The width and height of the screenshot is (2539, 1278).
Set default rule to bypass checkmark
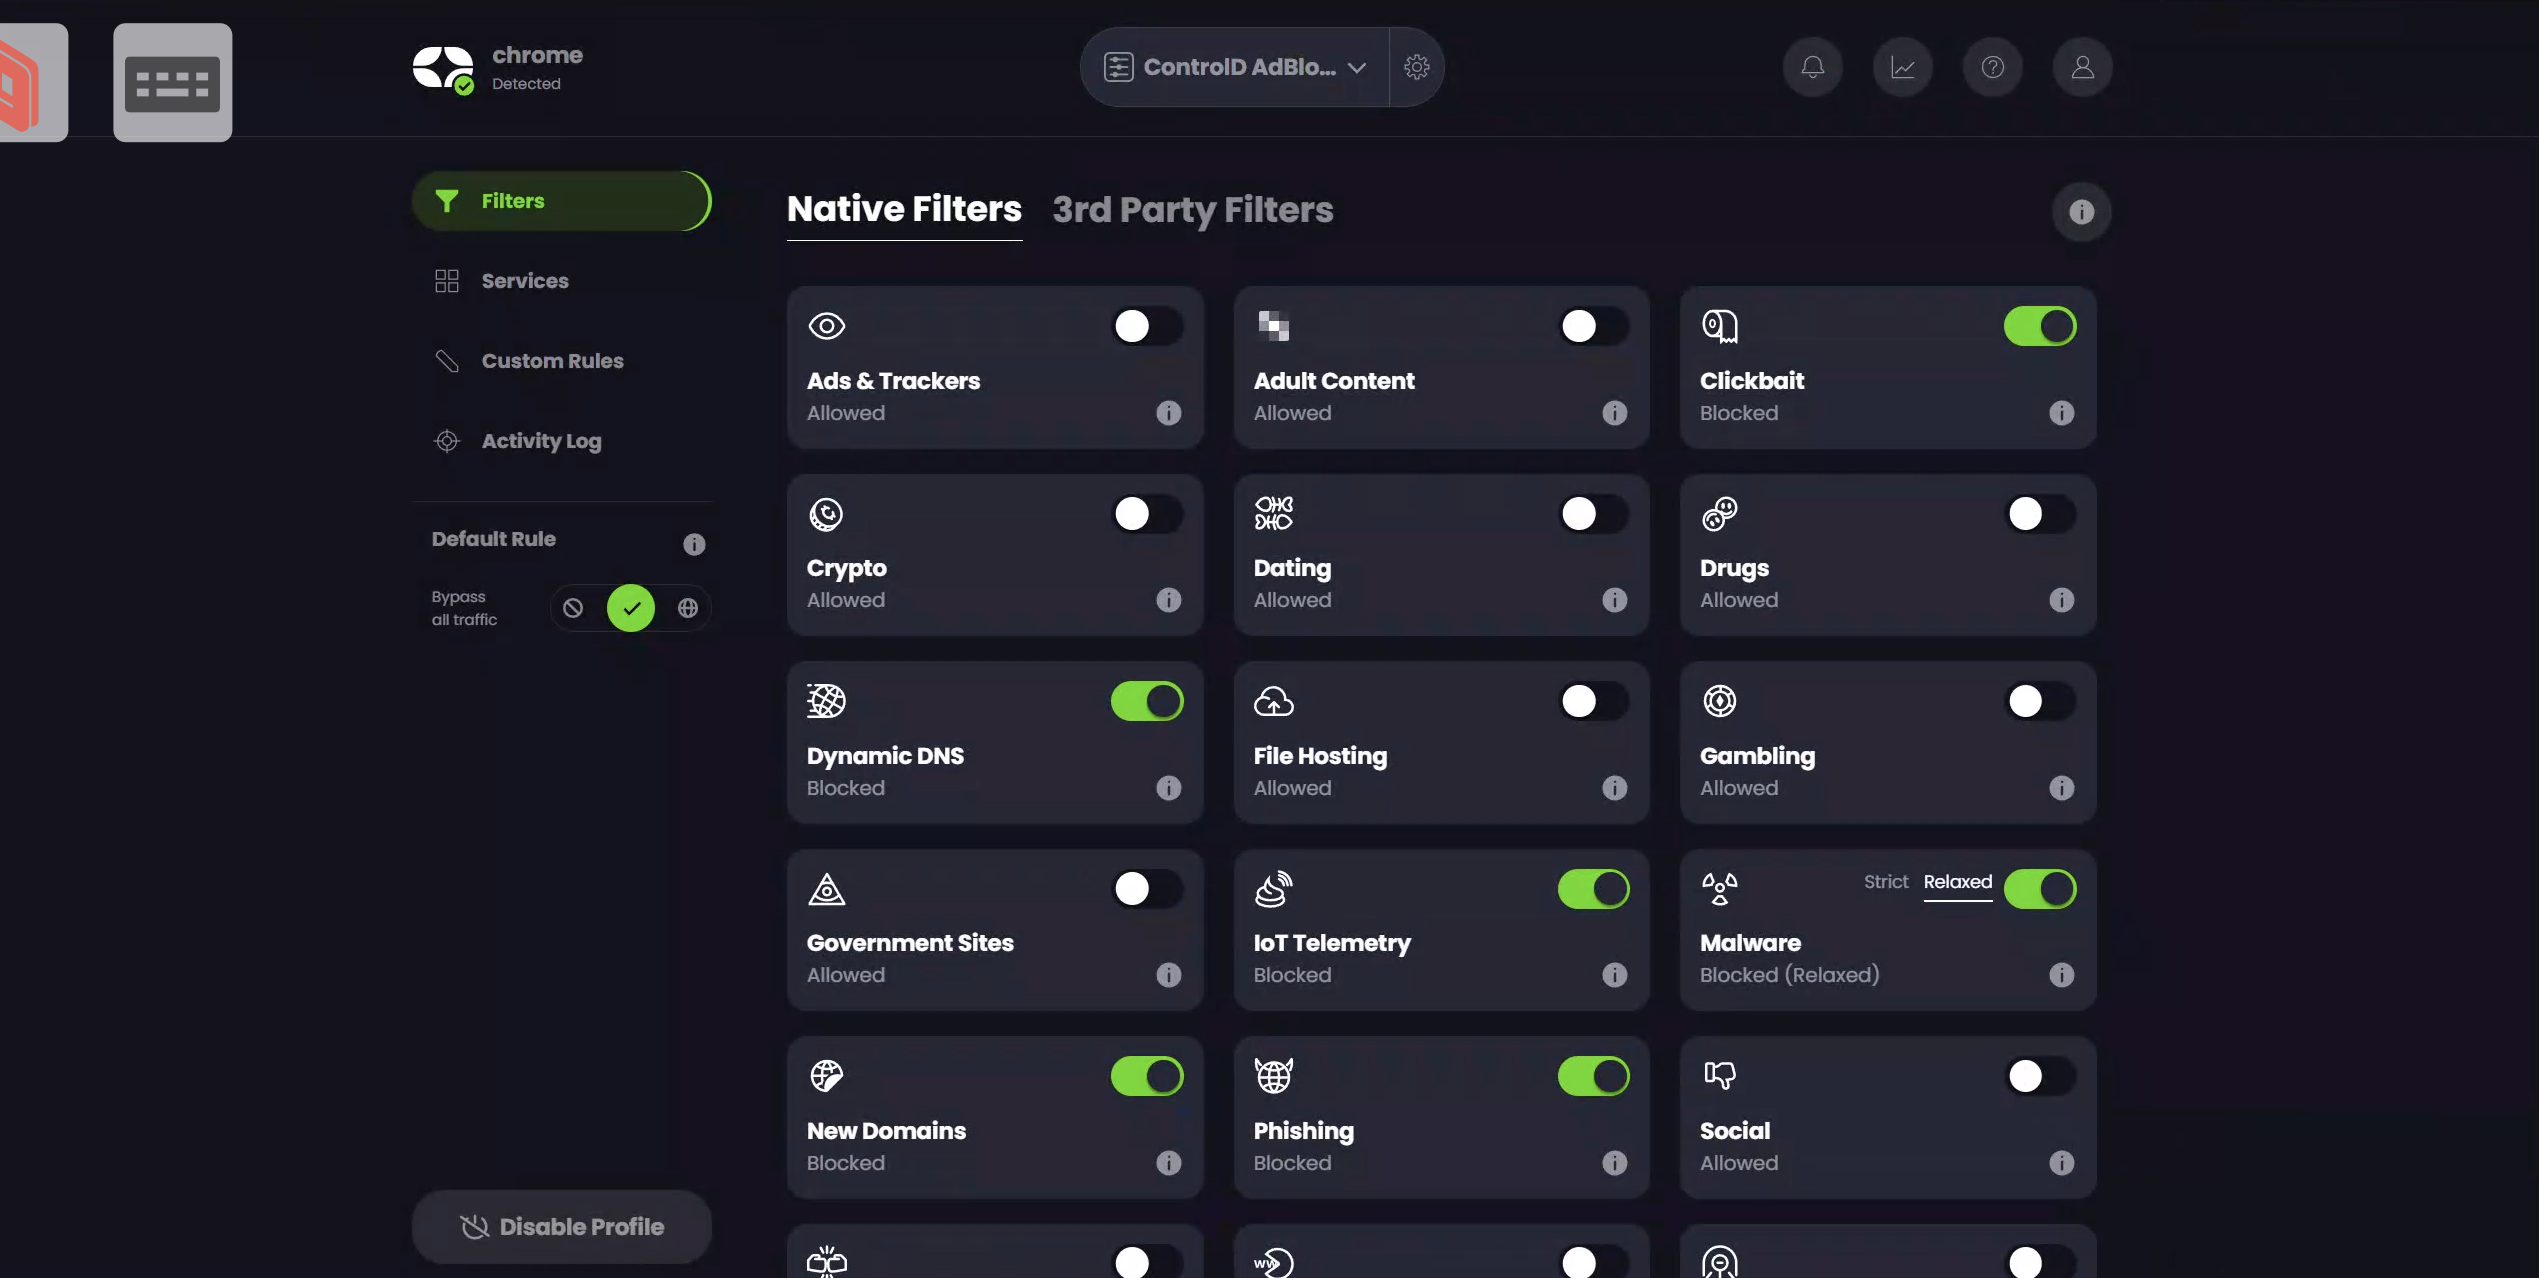631,608
